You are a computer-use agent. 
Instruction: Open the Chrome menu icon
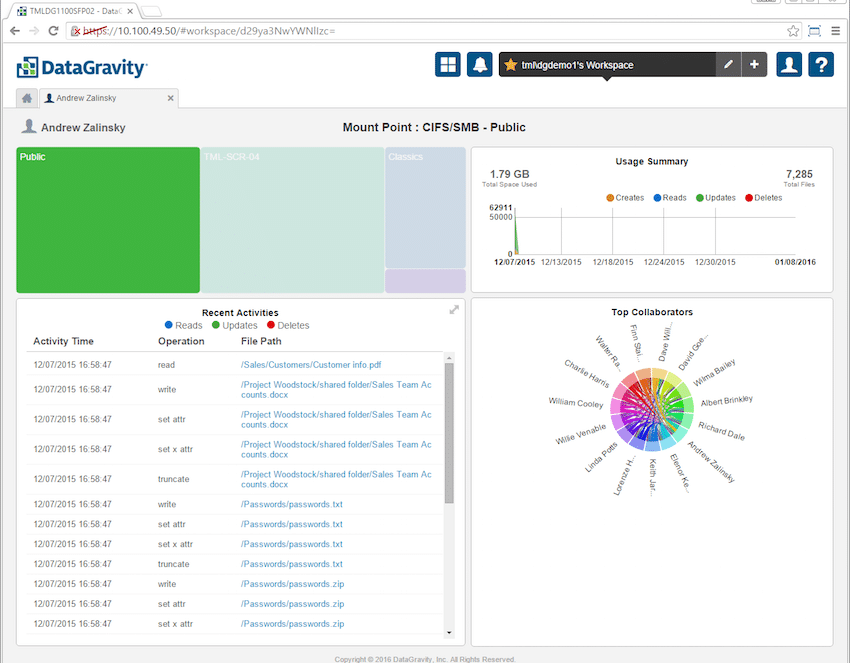coord(835,31)
